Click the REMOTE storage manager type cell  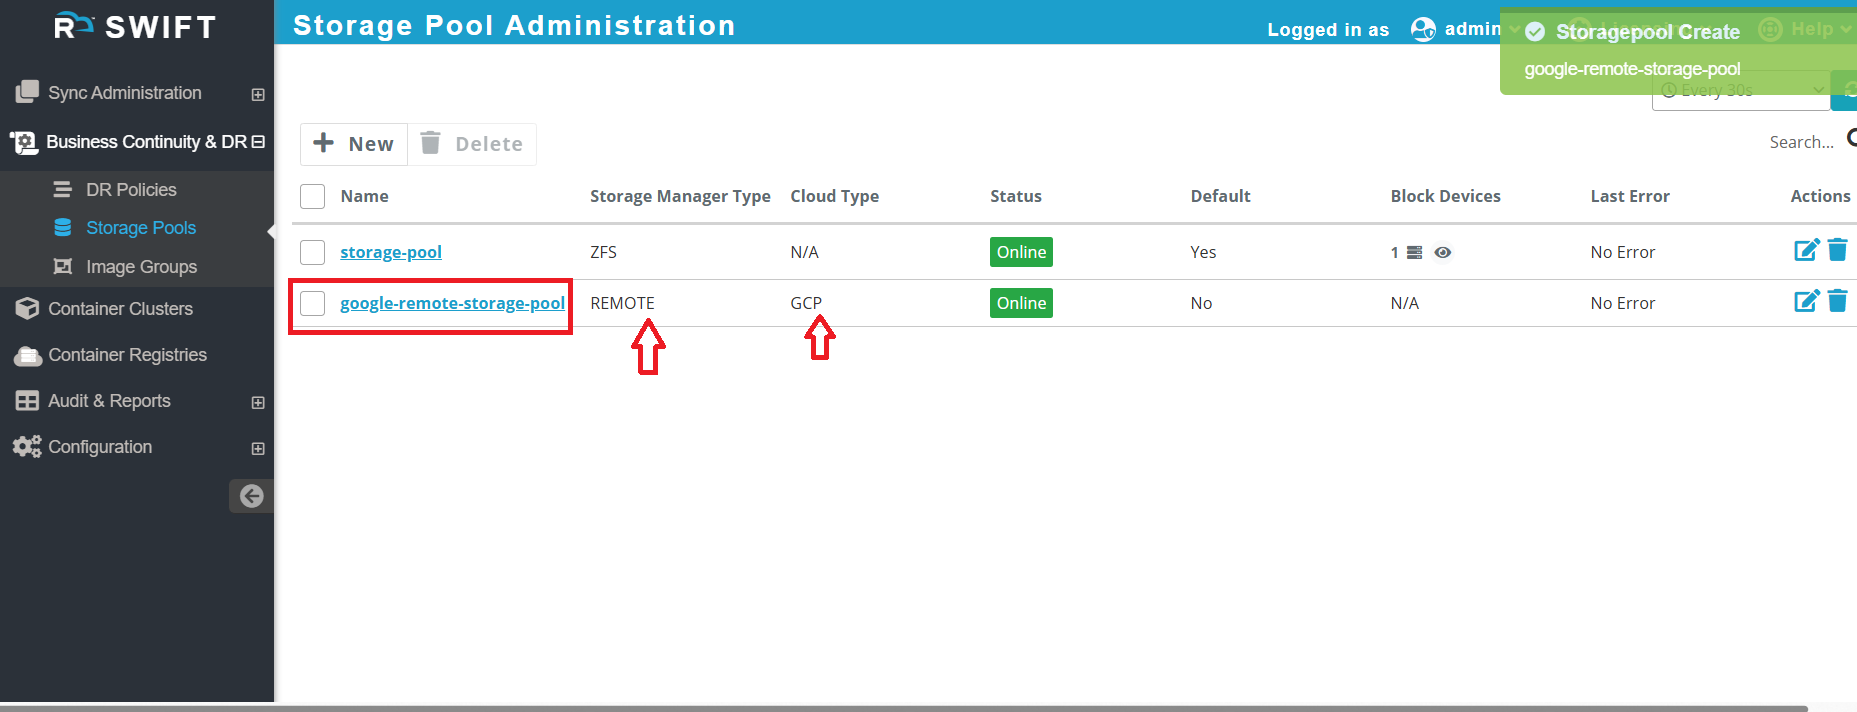(x=622, y=303)
